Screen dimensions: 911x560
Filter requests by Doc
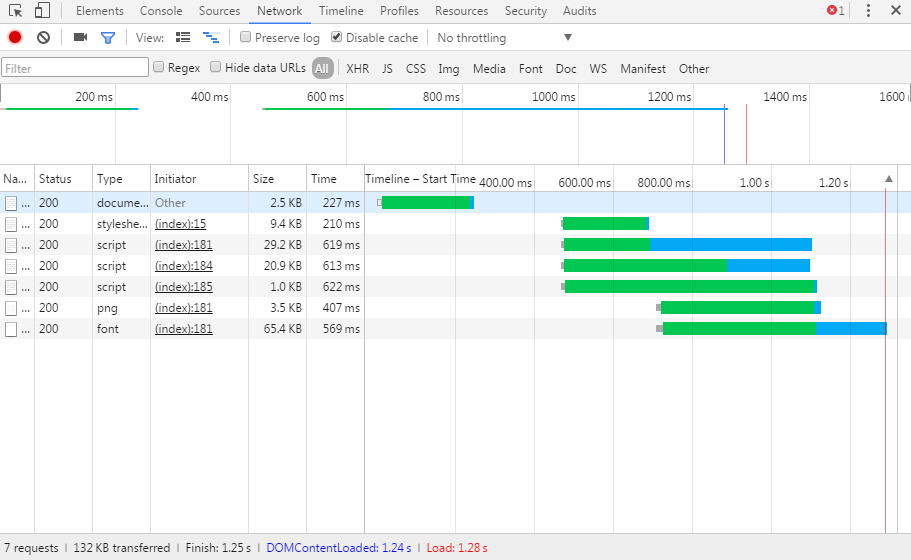tap(566, 69)
